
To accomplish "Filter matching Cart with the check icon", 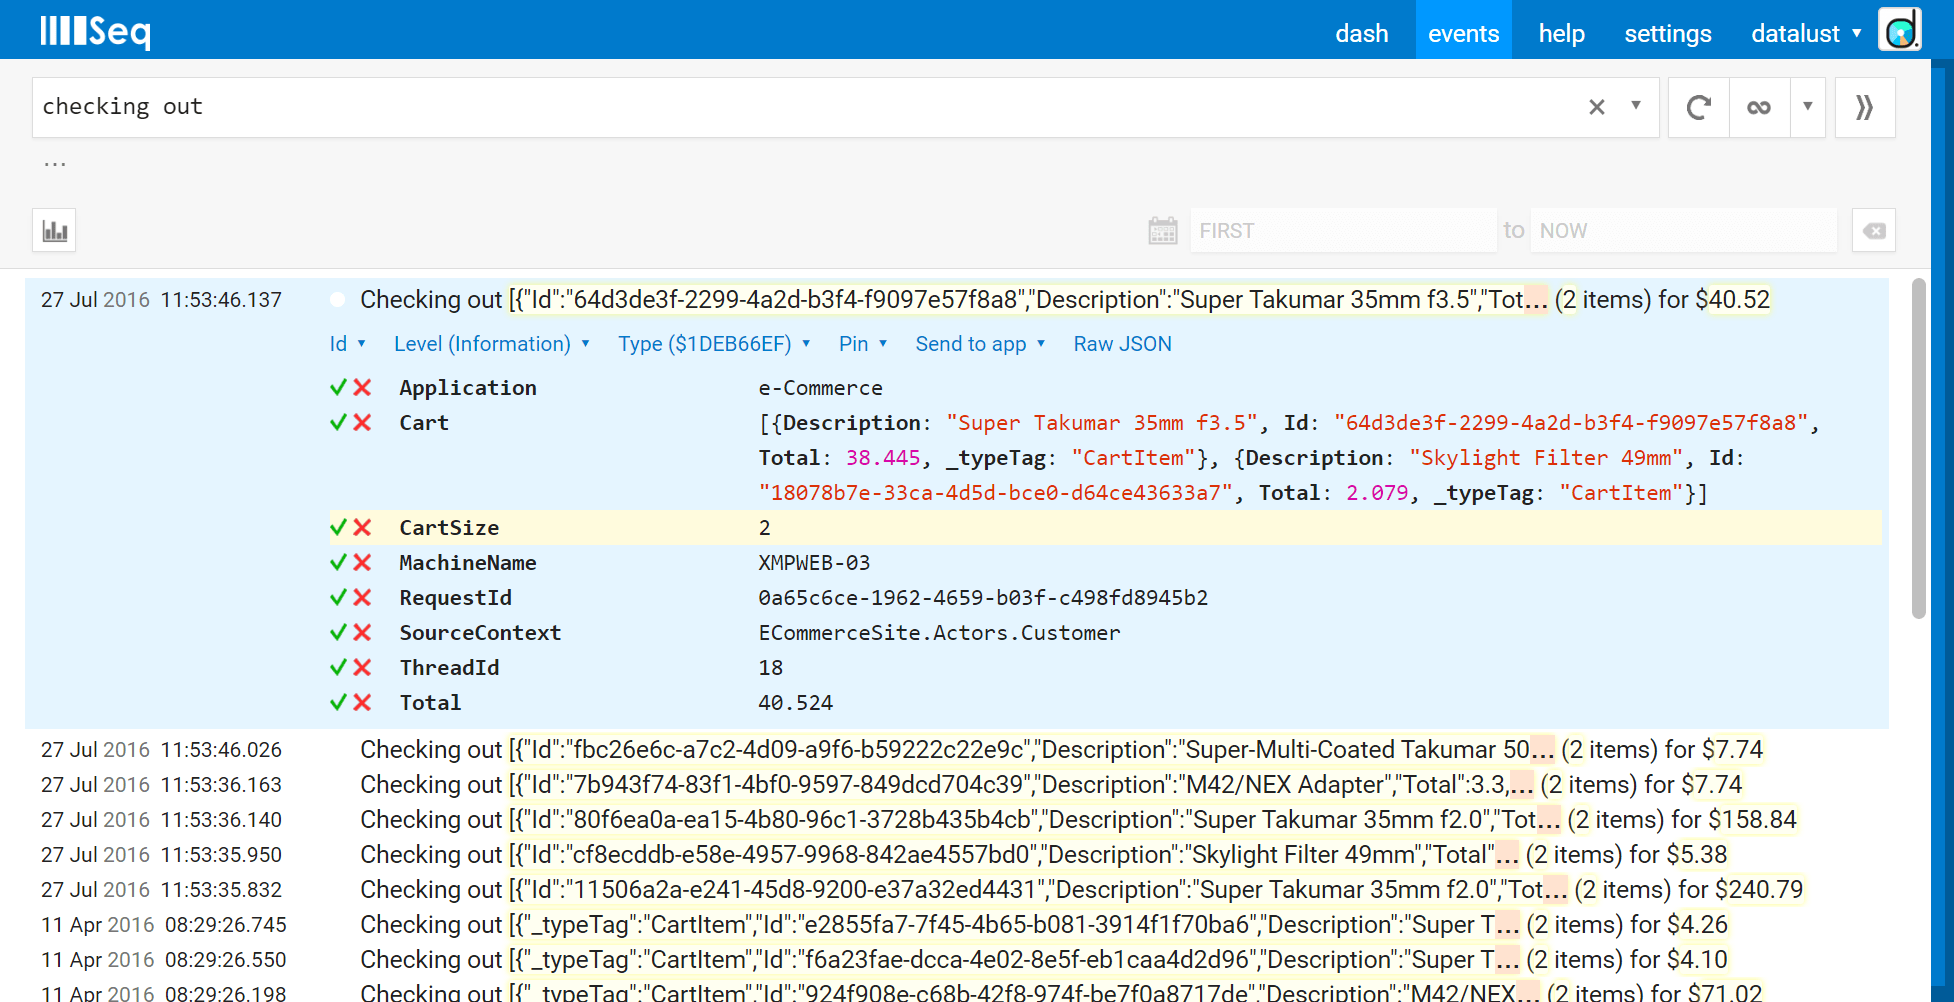I will point(339,423).
